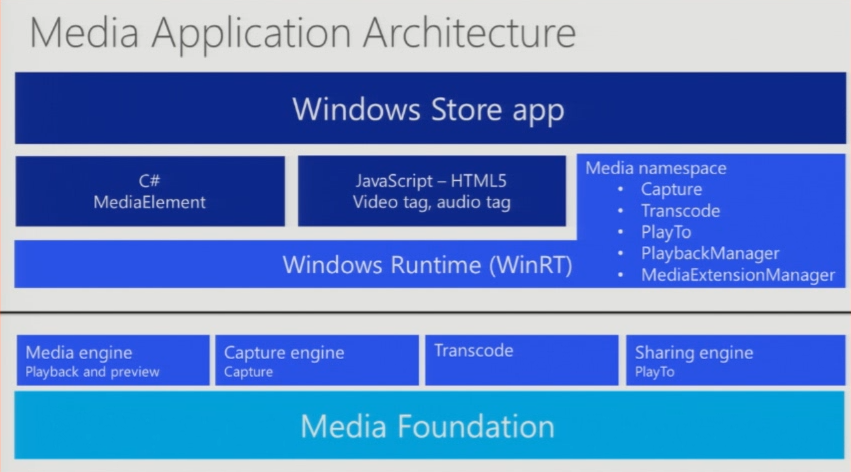Click the 'PlayTo' bullet under Media namespace
This screenshot has height=472, width=851.
point(666,232)
